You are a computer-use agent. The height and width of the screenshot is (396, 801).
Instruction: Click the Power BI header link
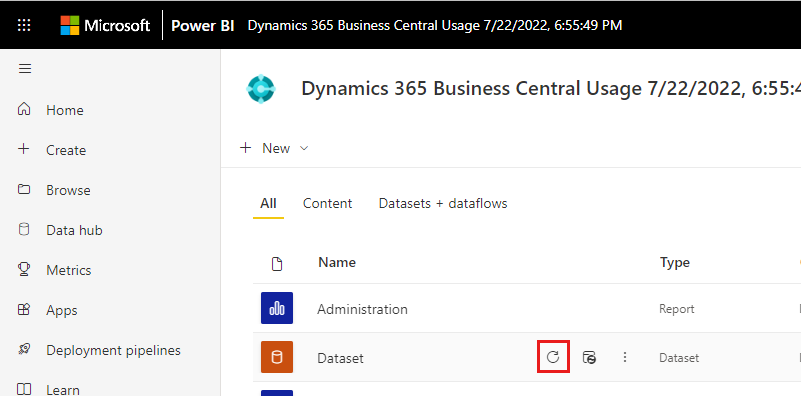pos(202,26)
